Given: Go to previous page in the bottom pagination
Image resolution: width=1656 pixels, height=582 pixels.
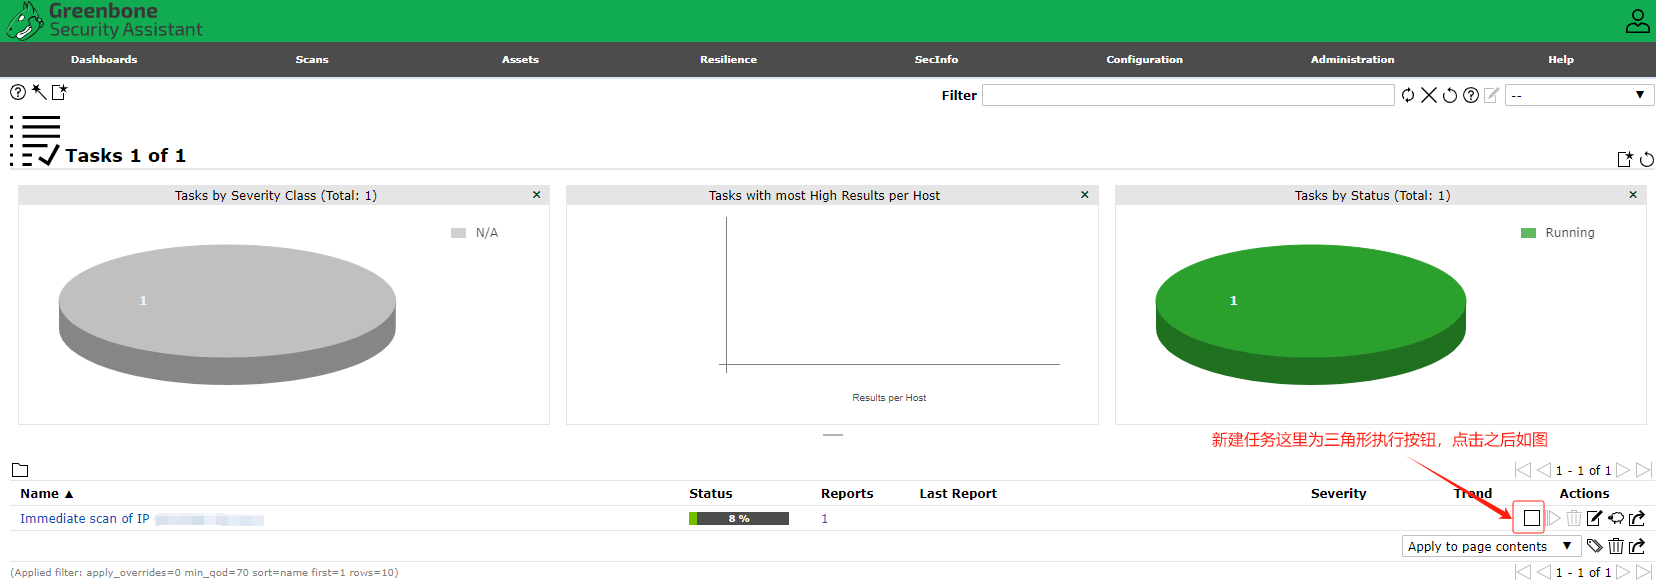Looking at the screenshot, I should pyautogui.click(x=1544, y=572).
